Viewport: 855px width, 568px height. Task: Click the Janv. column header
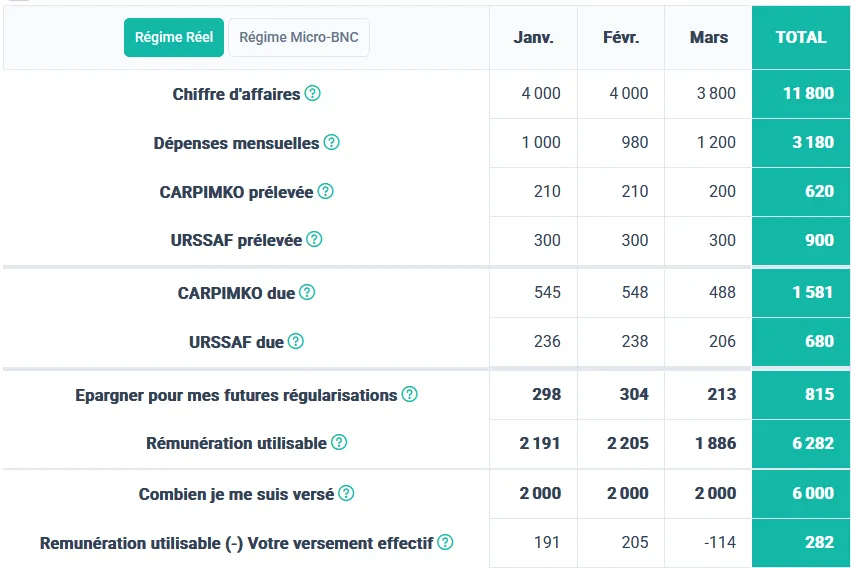point(533,38)
